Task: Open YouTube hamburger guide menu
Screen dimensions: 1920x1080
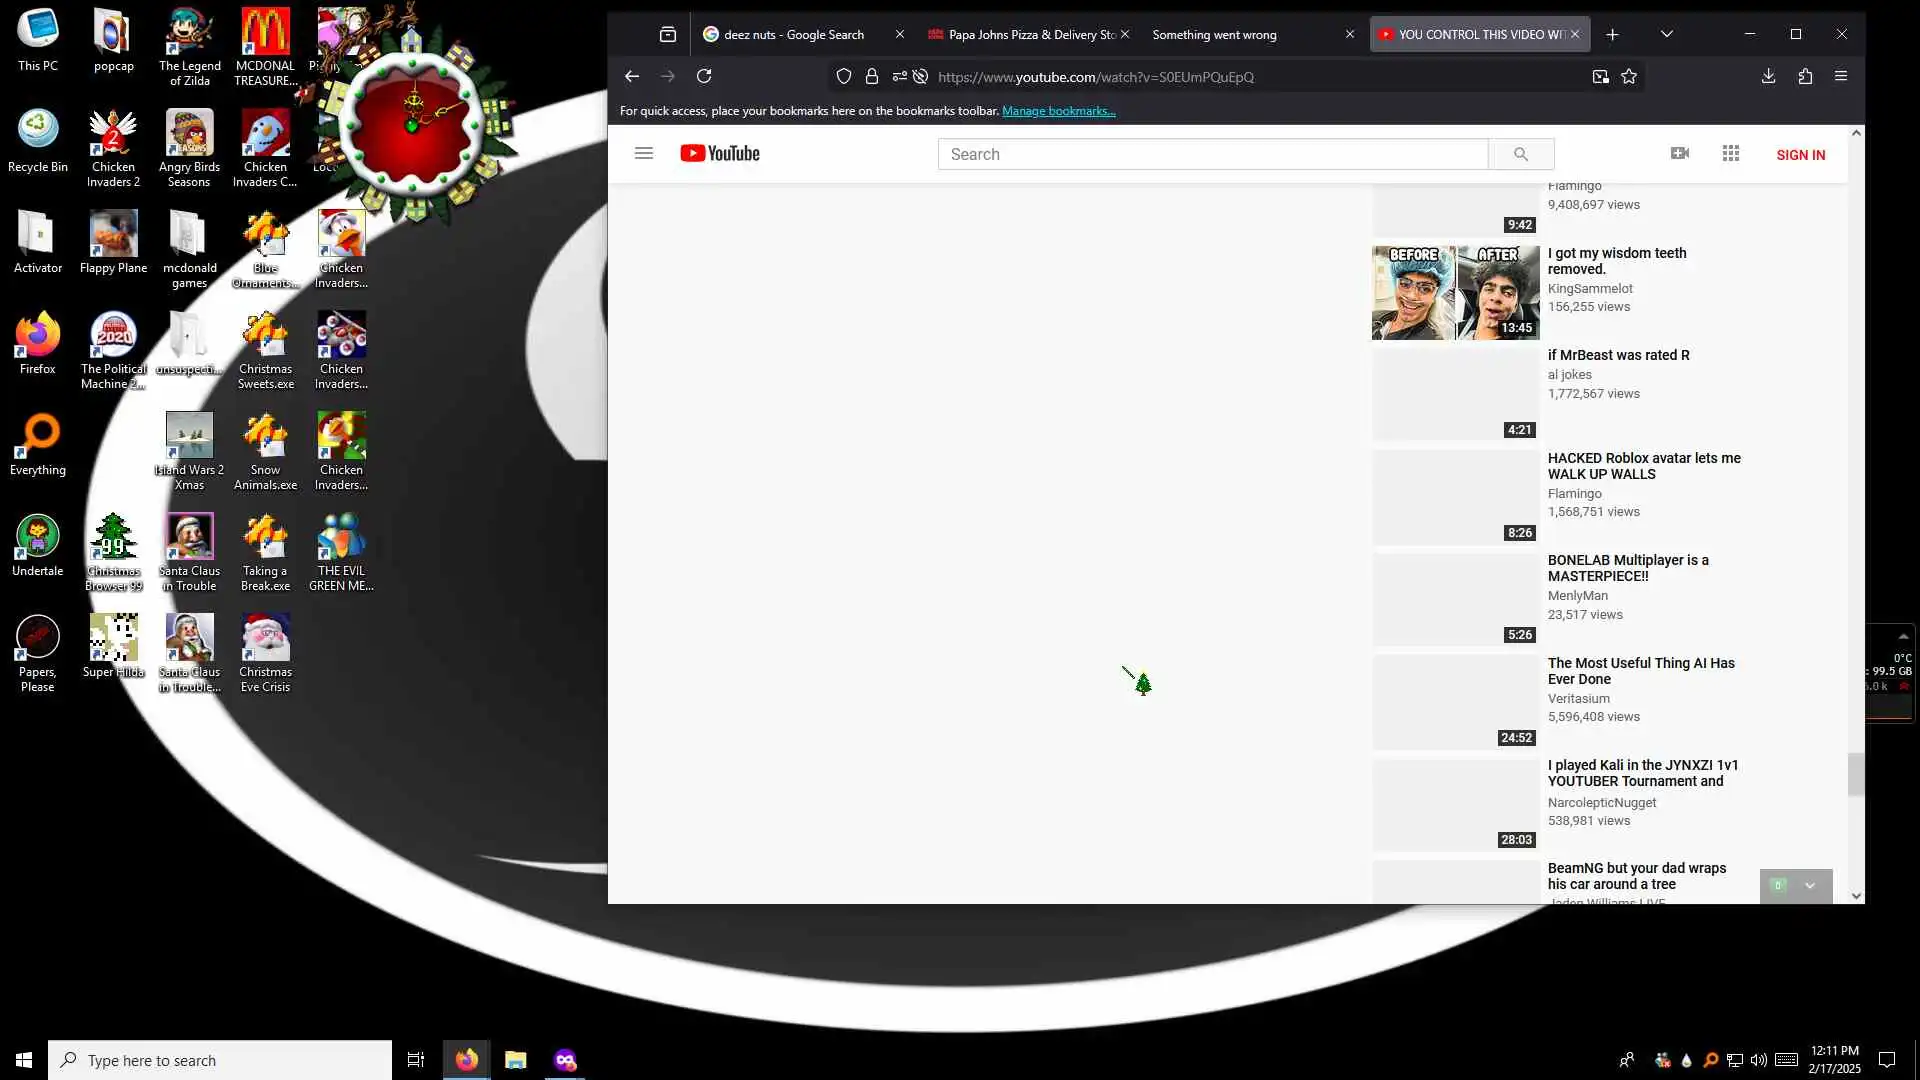Action: pos(644,153)
